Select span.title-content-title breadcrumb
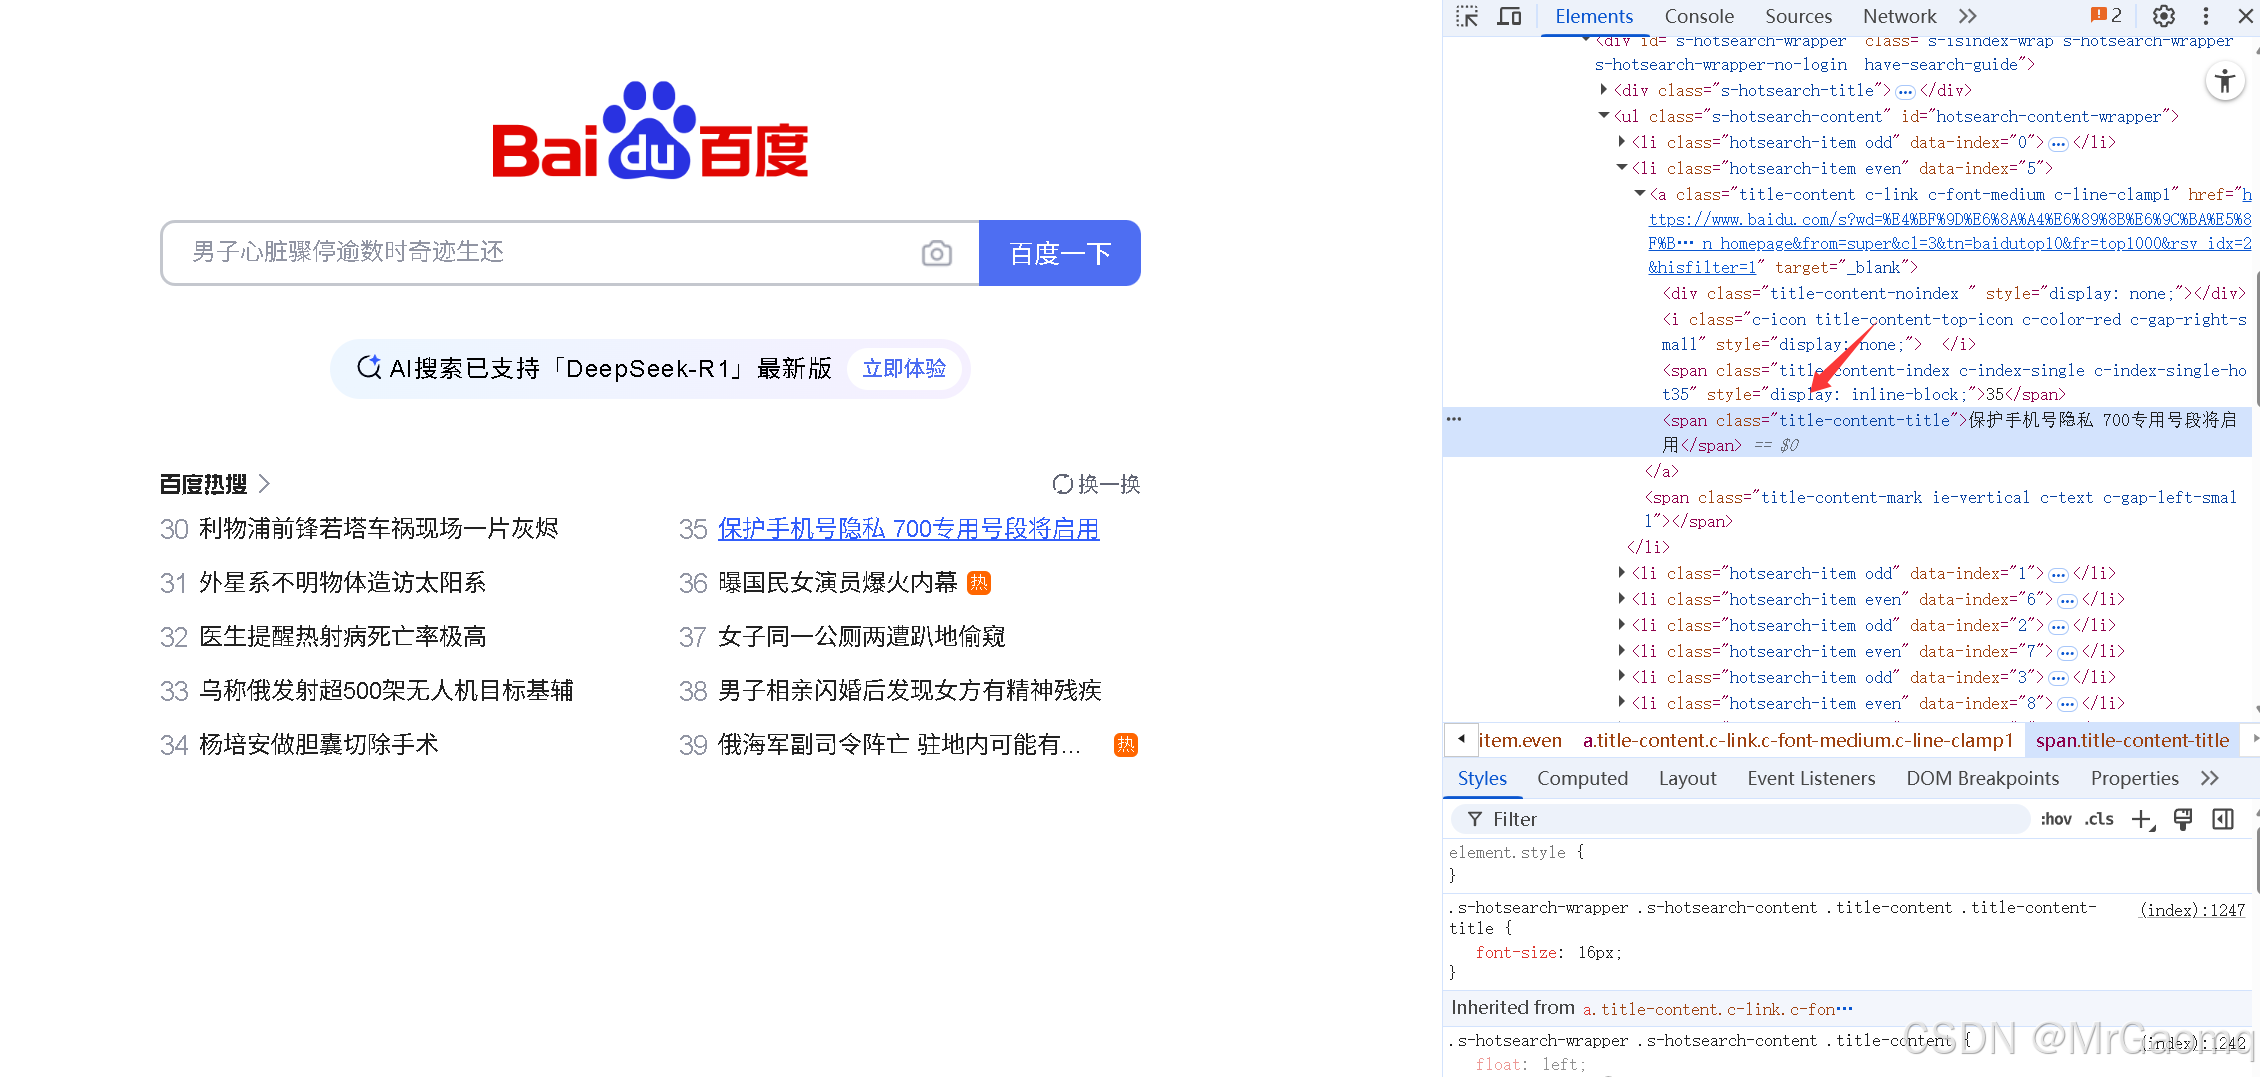 (2132, 741)
